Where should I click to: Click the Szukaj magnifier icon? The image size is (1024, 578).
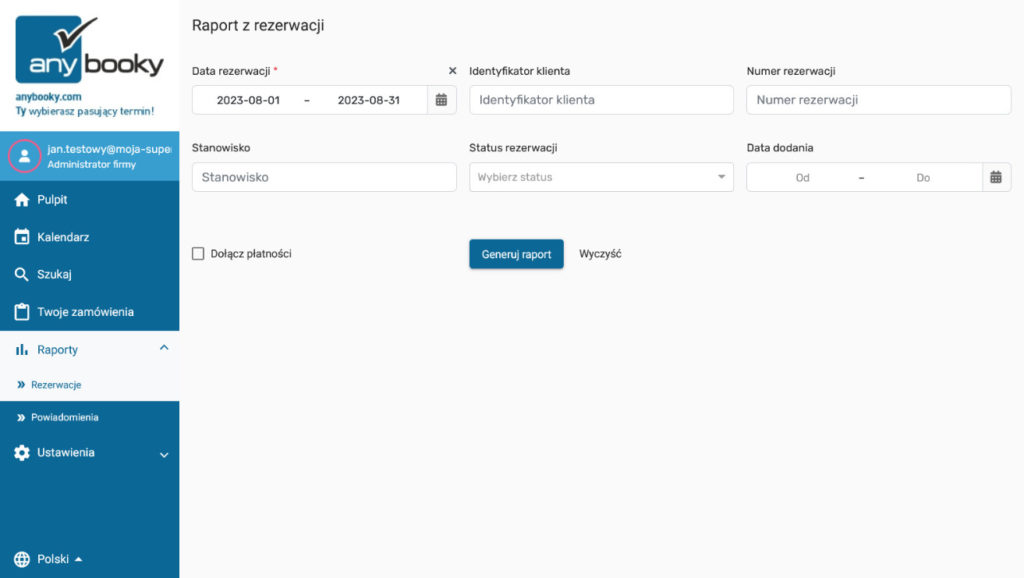[22, 274]
